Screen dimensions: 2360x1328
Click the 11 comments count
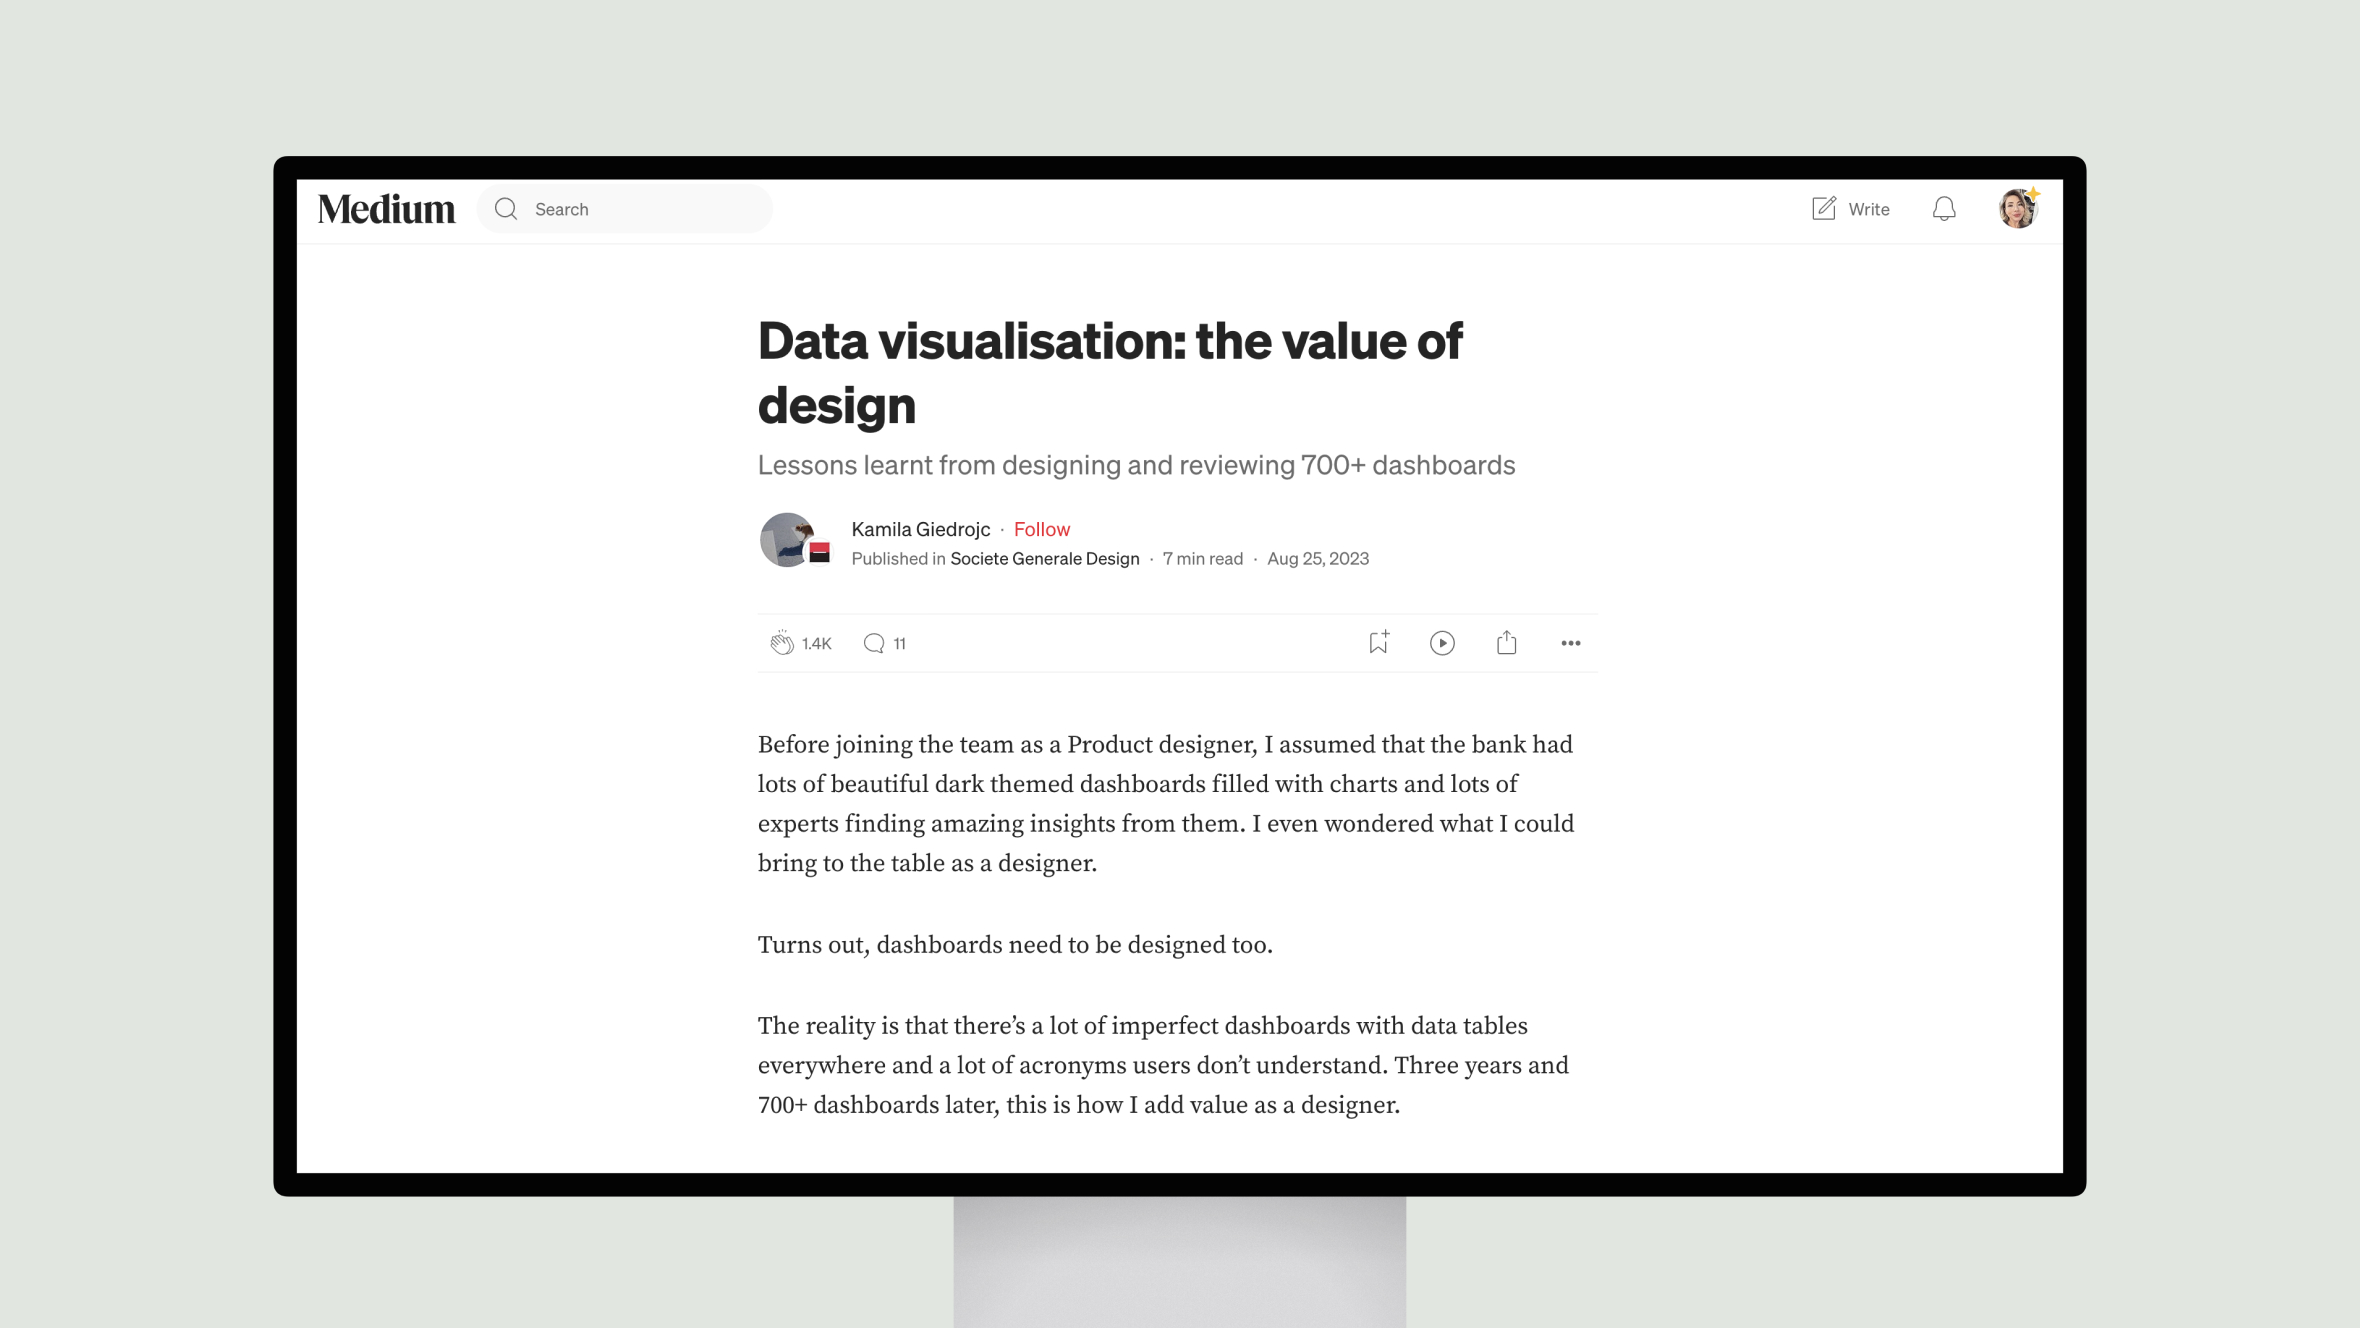point(900,642)
